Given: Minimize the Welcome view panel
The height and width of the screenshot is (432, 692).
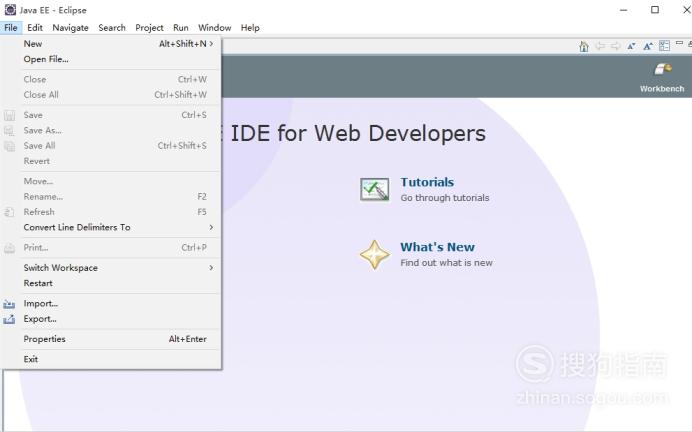Looking at the screenshot, I should [x=679, y=43].
